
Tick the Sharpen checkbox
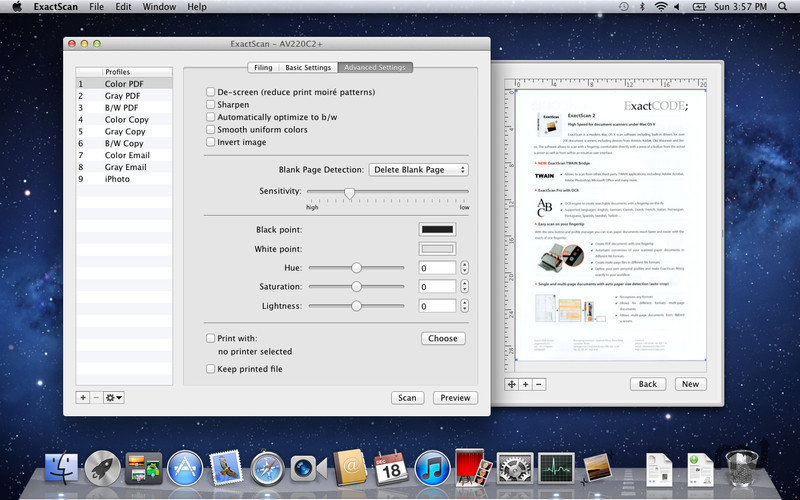(210, 105)
